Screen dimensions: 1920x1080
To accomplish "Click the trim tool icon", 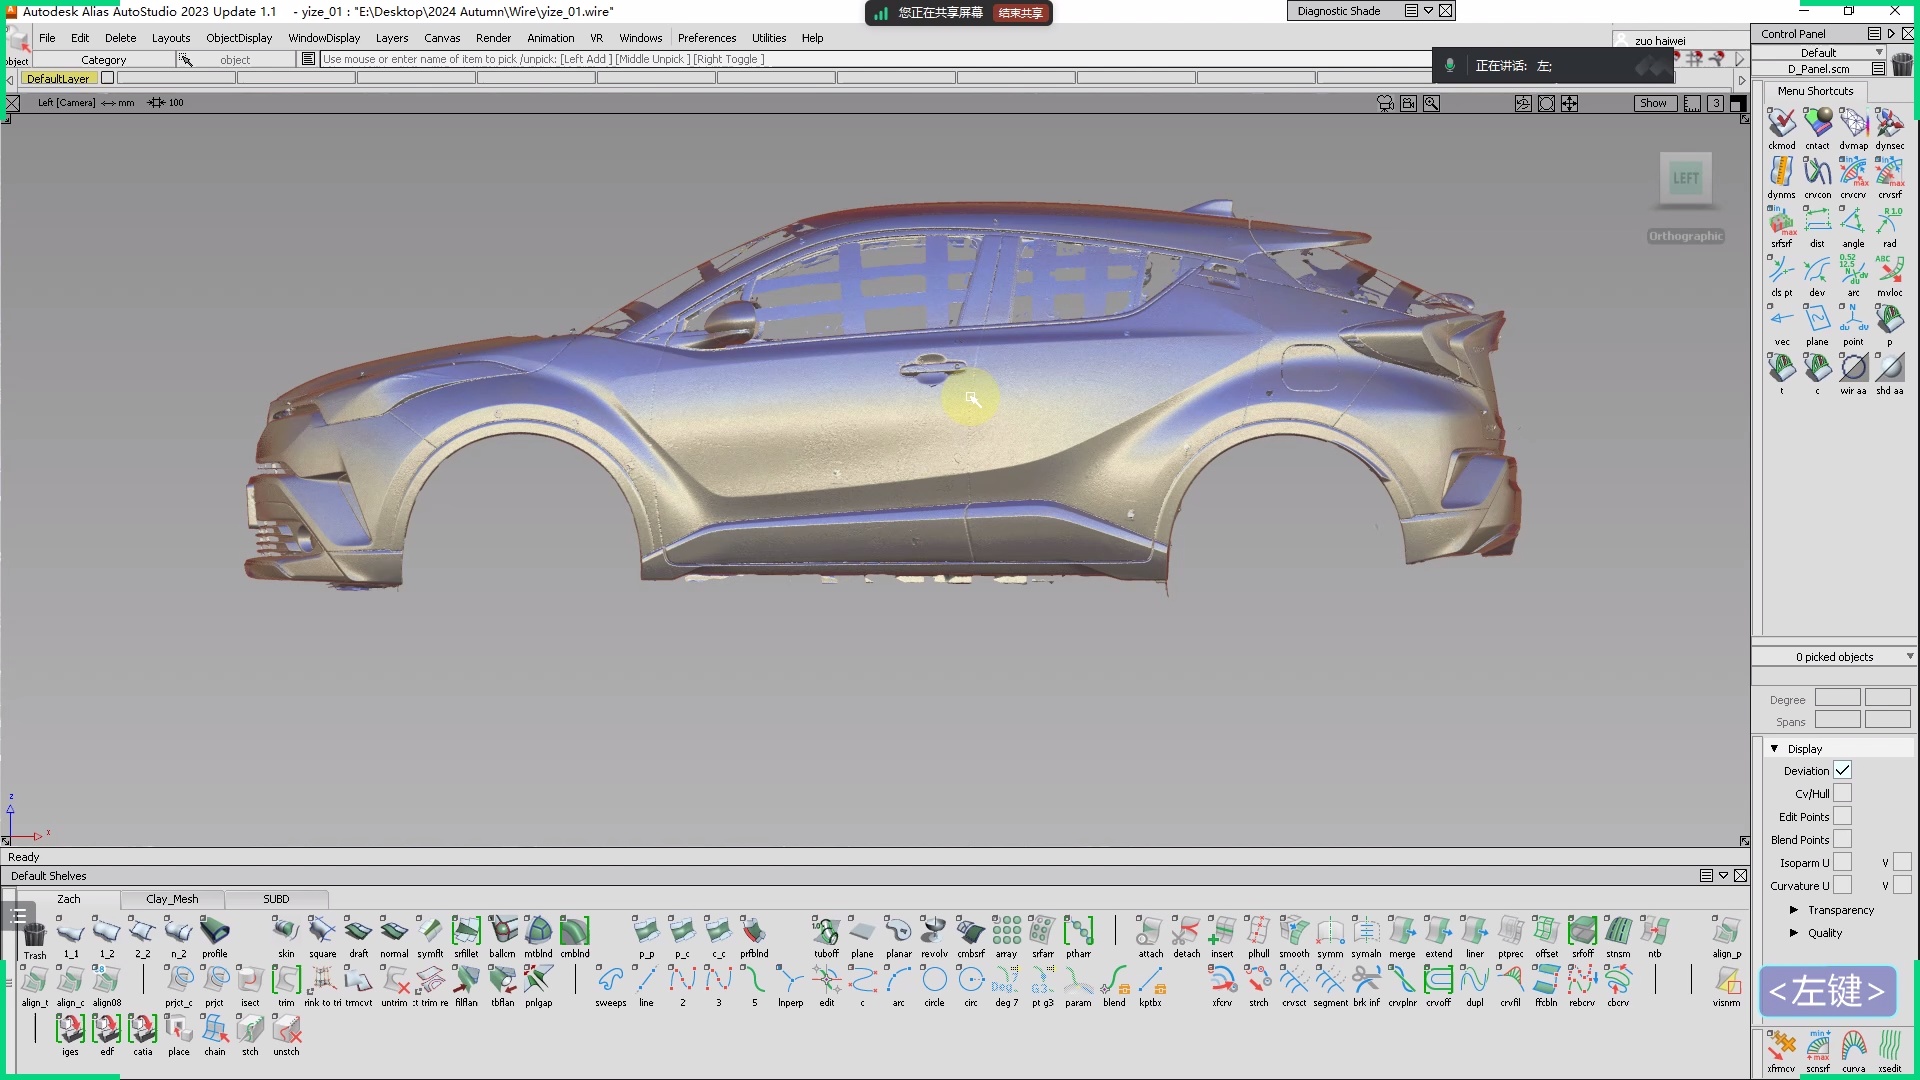I will (286, 981).
